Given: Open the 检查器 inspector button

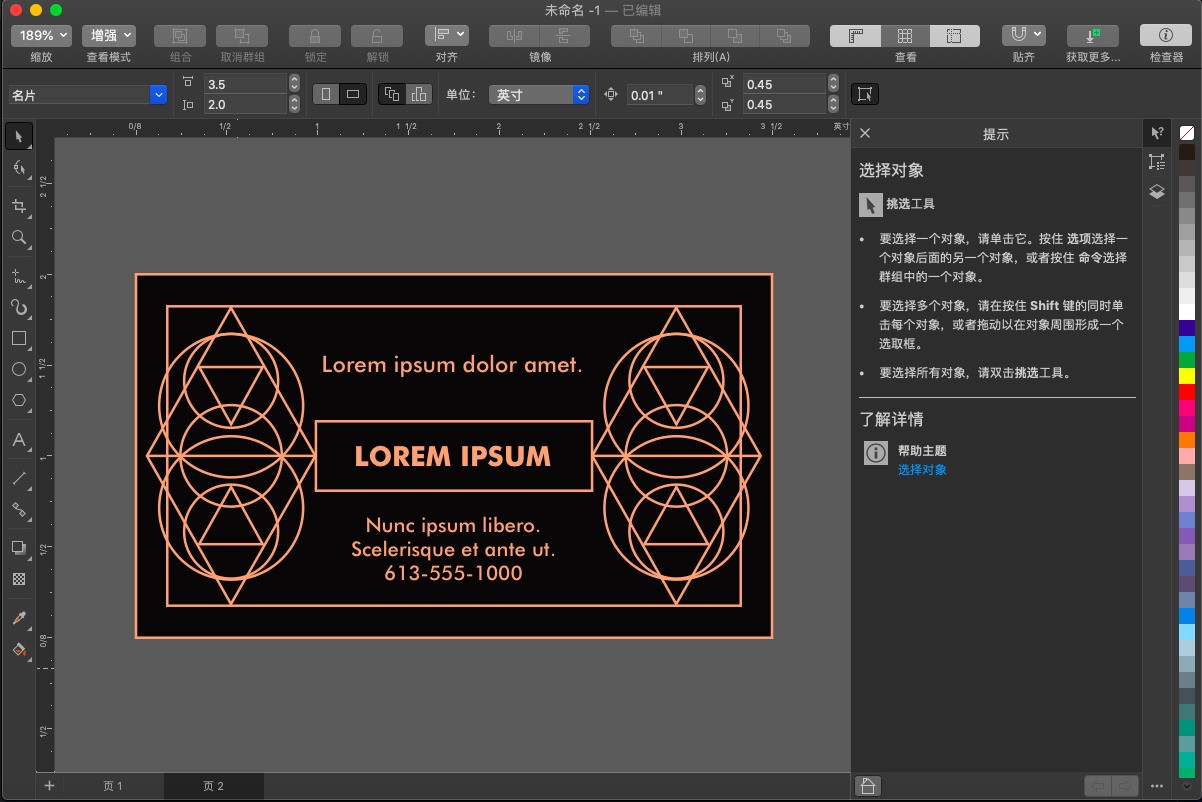Looking at the screenshot, I should coord(1165,35).
